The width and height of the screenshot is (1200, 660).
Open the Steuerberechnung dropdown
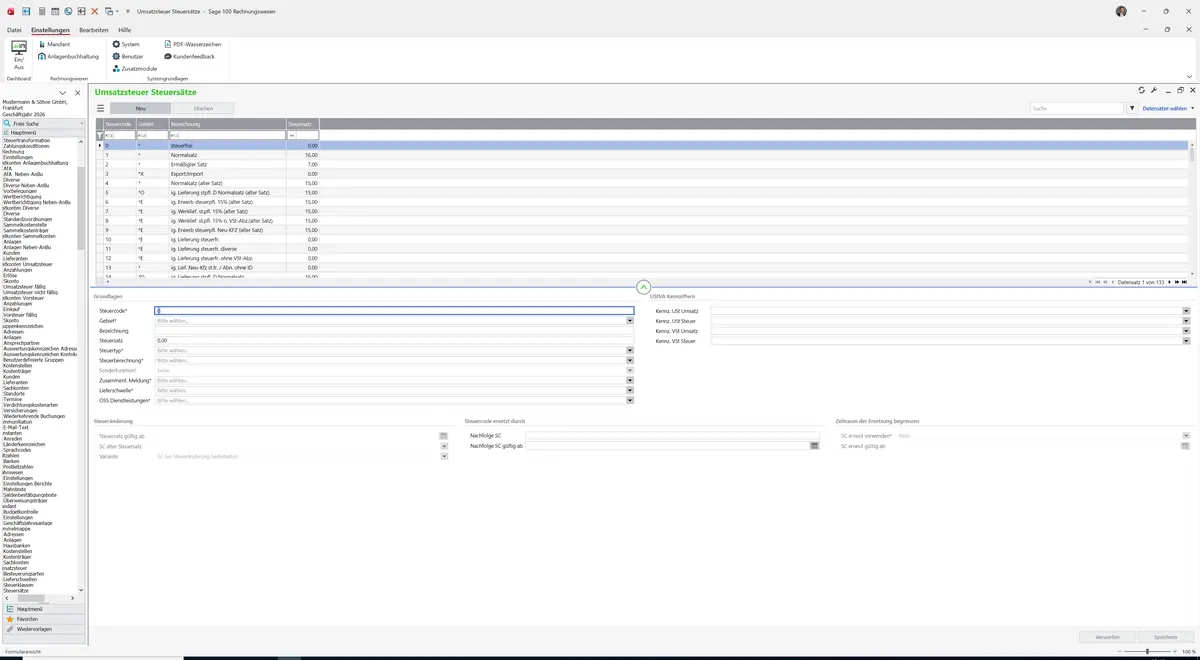click(x=630, y=361)
